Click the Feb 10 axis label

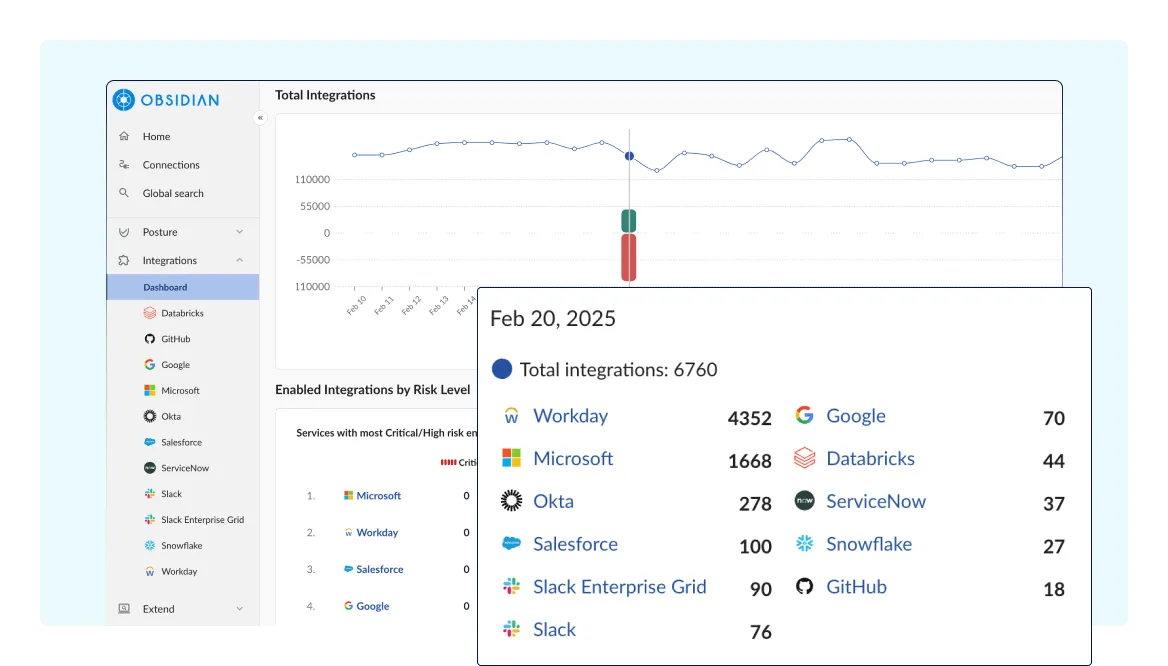pos(357,305)
